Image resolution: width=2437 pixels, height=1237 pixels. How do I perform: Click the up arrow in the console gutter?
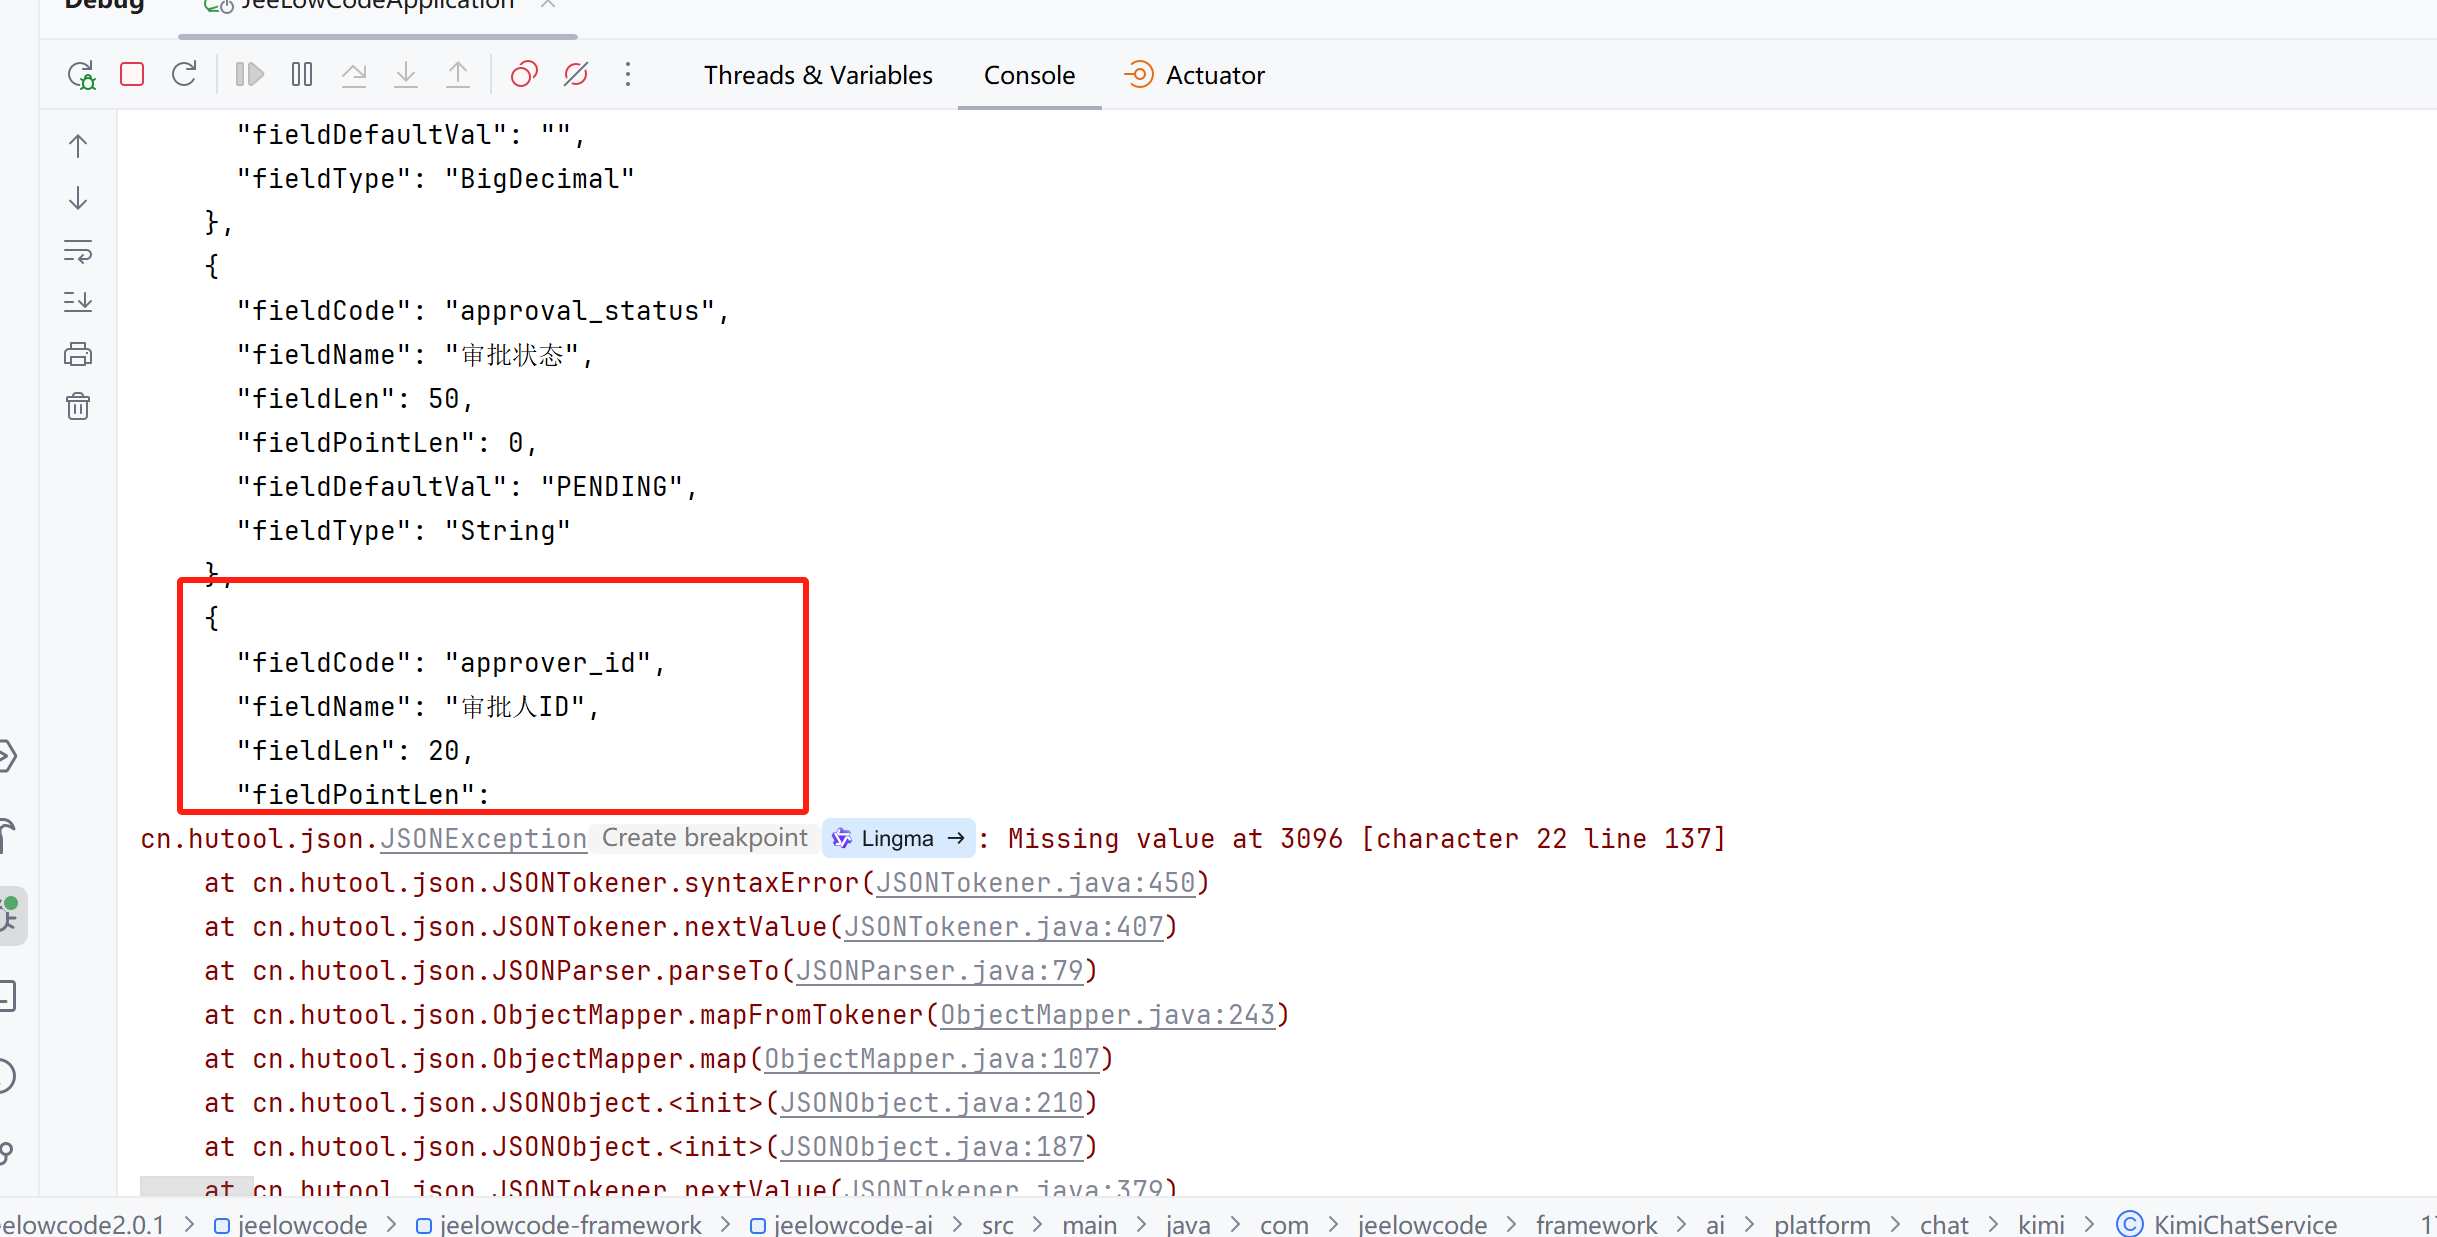[x=78, y=146]
